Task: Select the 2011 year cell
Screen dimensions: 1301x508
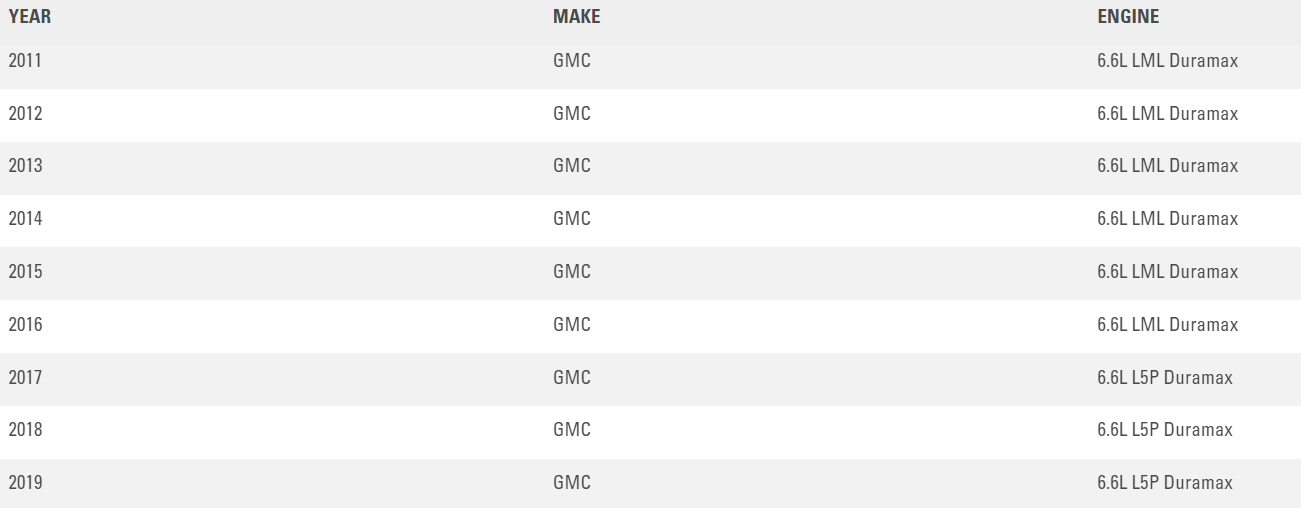Action: [25, 61]
